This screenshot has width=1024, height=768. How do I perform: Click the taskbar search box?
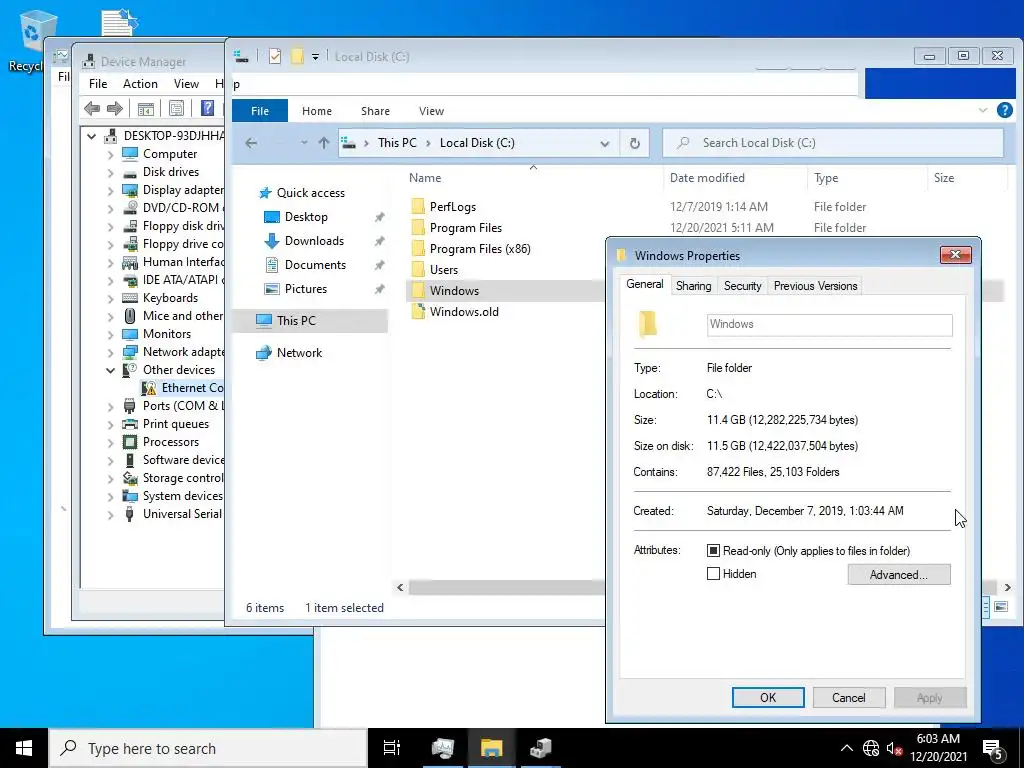(208, 748)
